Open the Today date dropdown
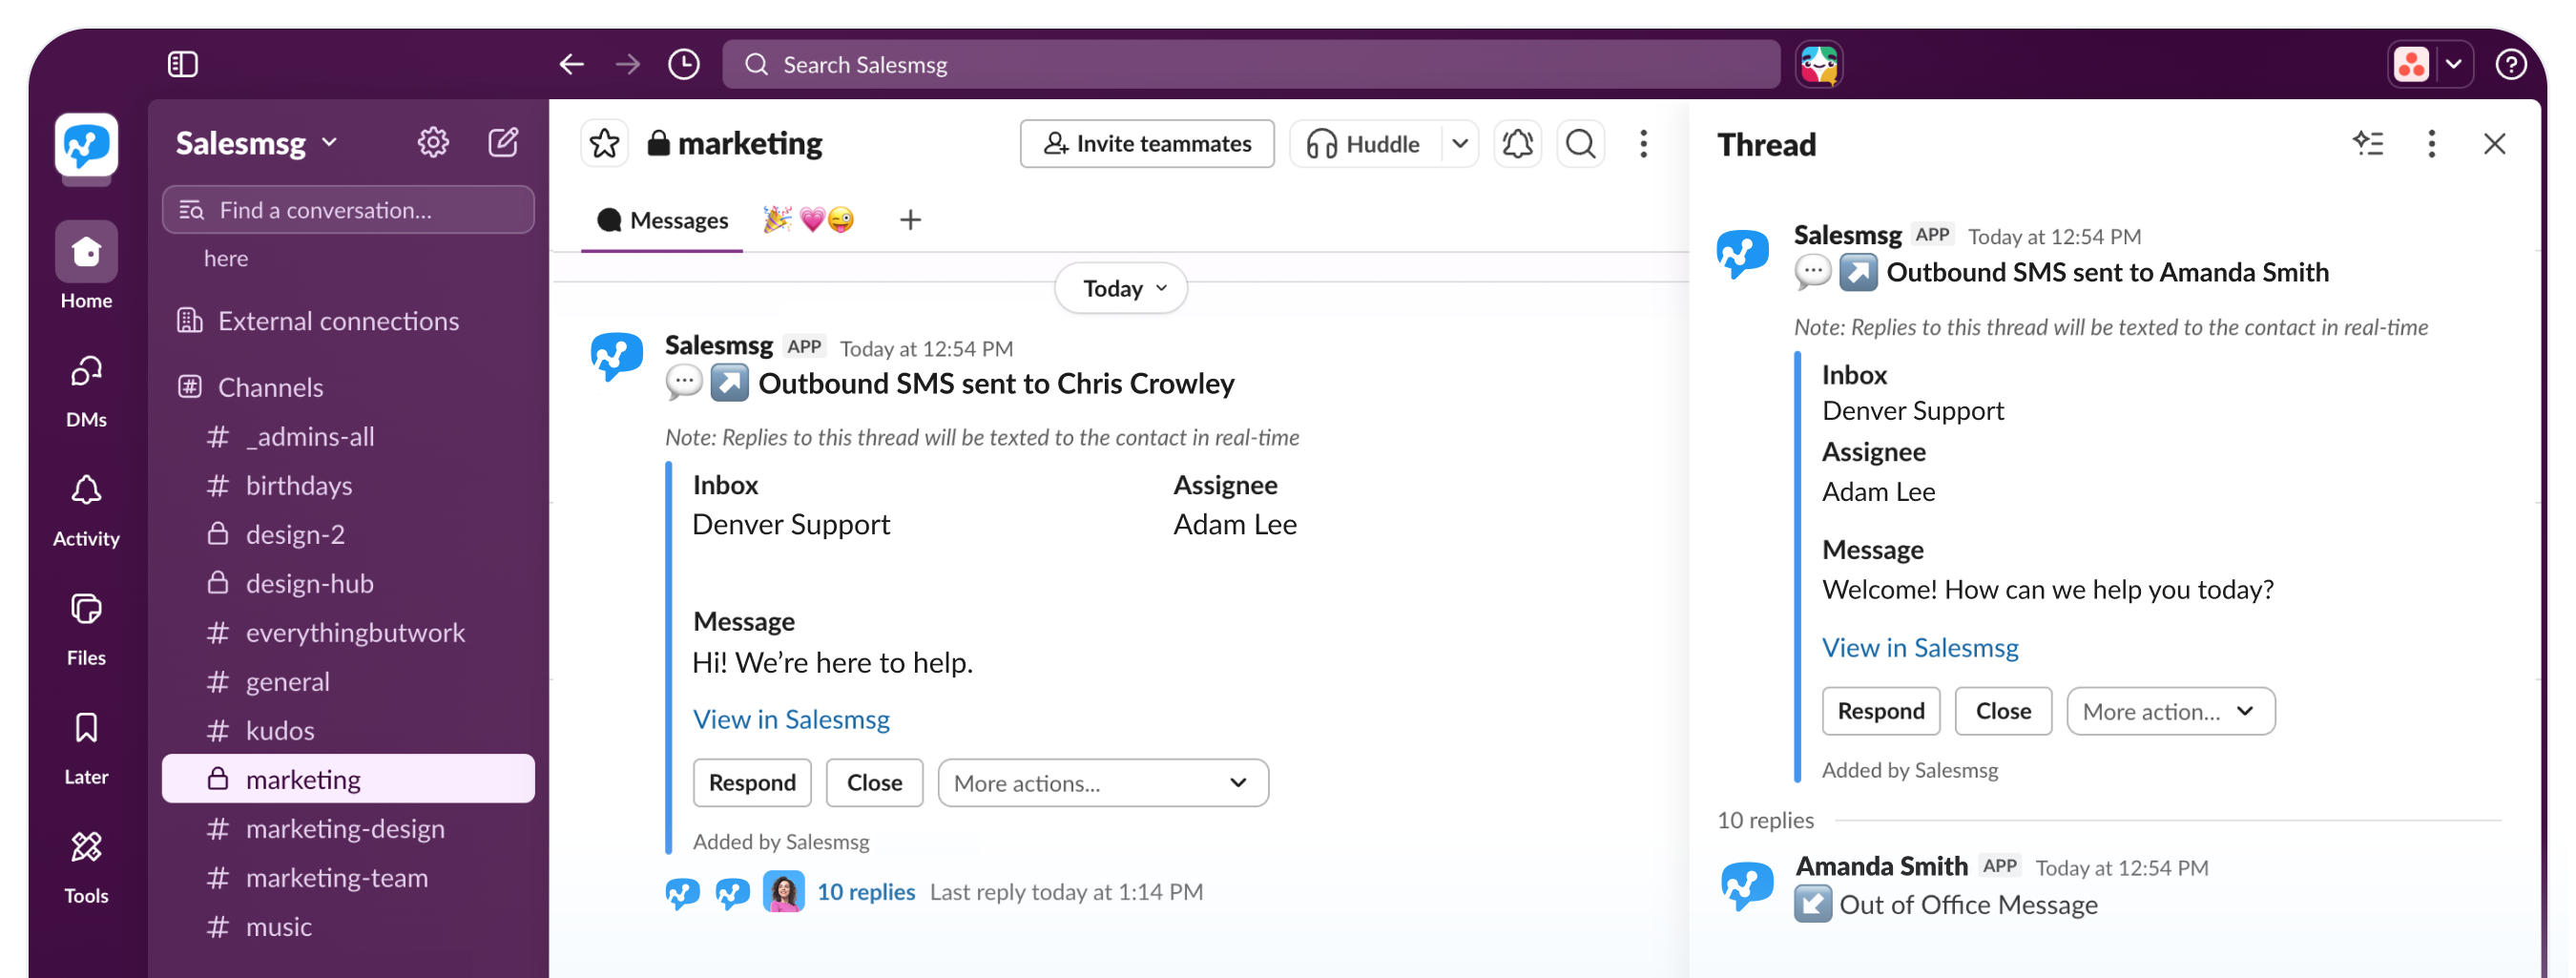Image resolution: width=2576 pixels, height=978 pixels. point(1122,289)
